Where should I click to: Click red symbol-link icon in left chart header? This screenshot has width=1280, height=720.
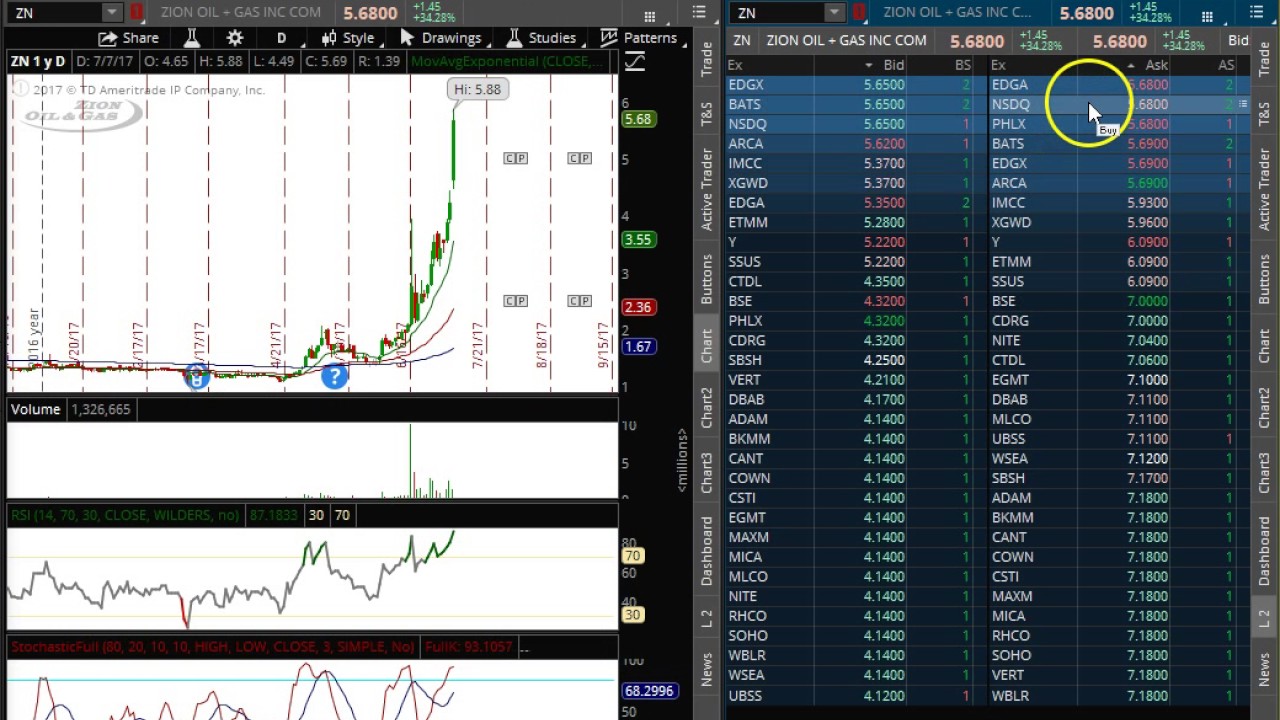[136, 12]
